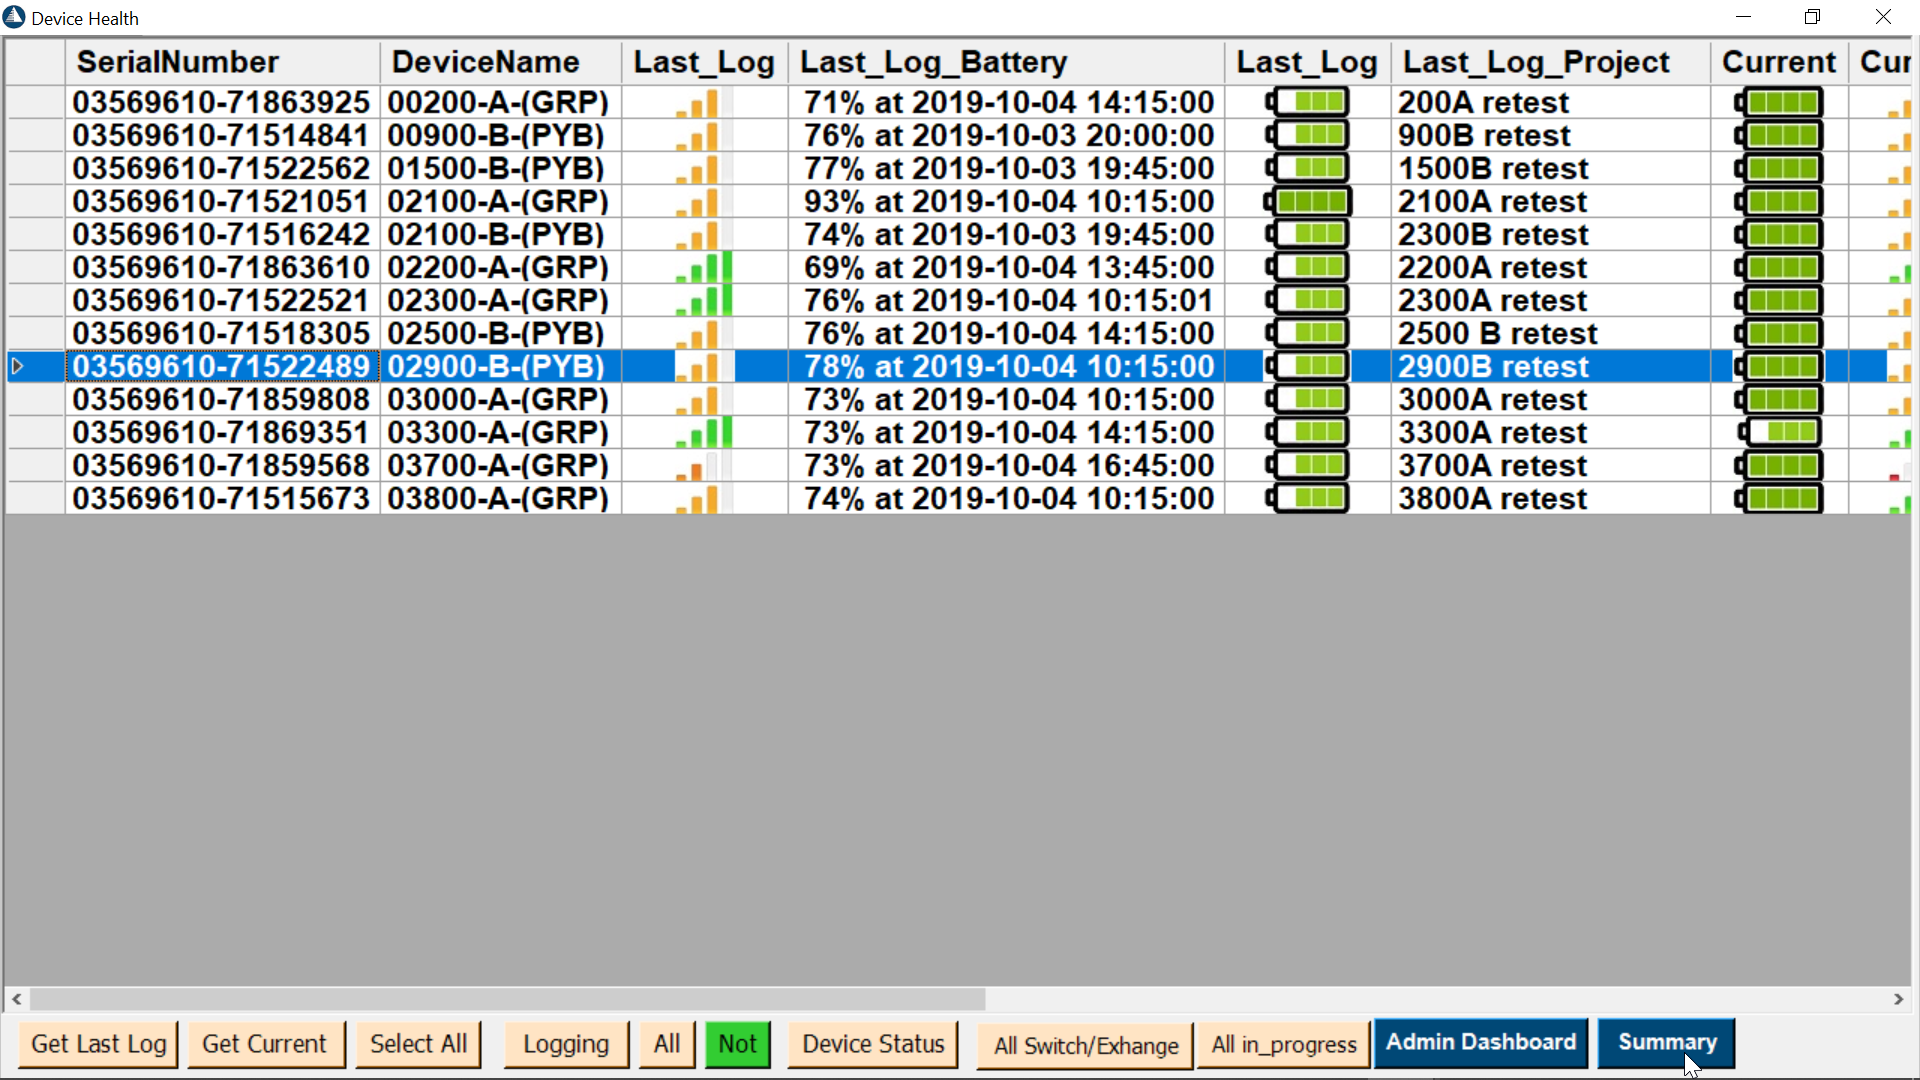Click the horizontal scrollbar right arrow
Image resolution: width=1920 pixels, height=1080 pixels.
[x=1898, y=999]
